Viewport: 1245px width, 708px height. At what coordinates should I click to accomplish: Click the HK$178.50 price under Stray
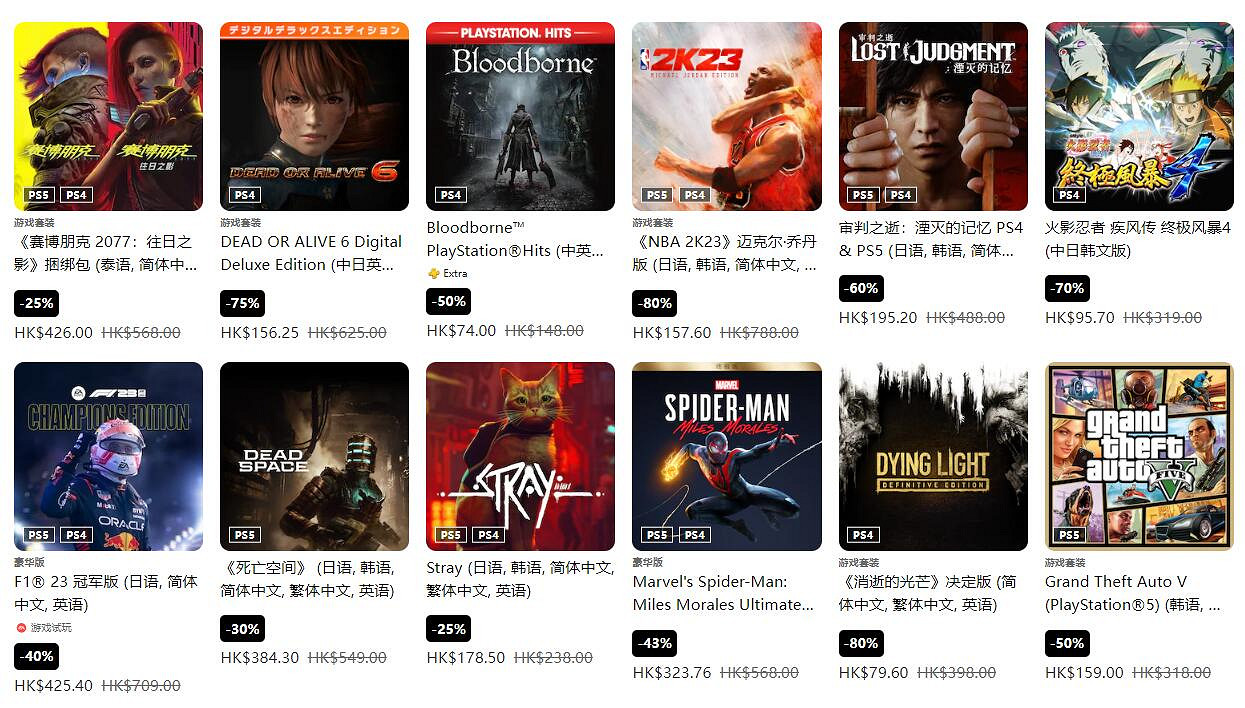(x=466, y=658)
